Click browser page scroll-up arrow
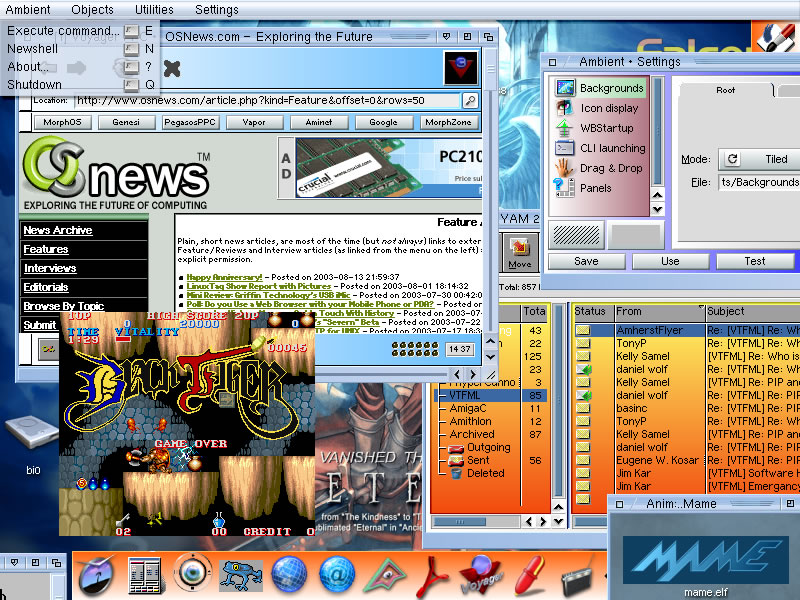 [x=490, y=341]
